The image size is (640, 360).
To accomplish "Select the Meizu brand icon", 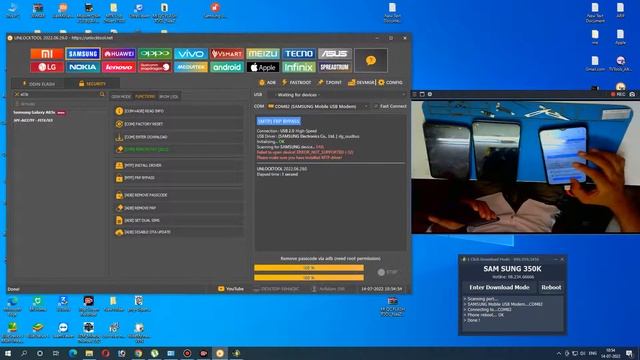I will point(262,54).
